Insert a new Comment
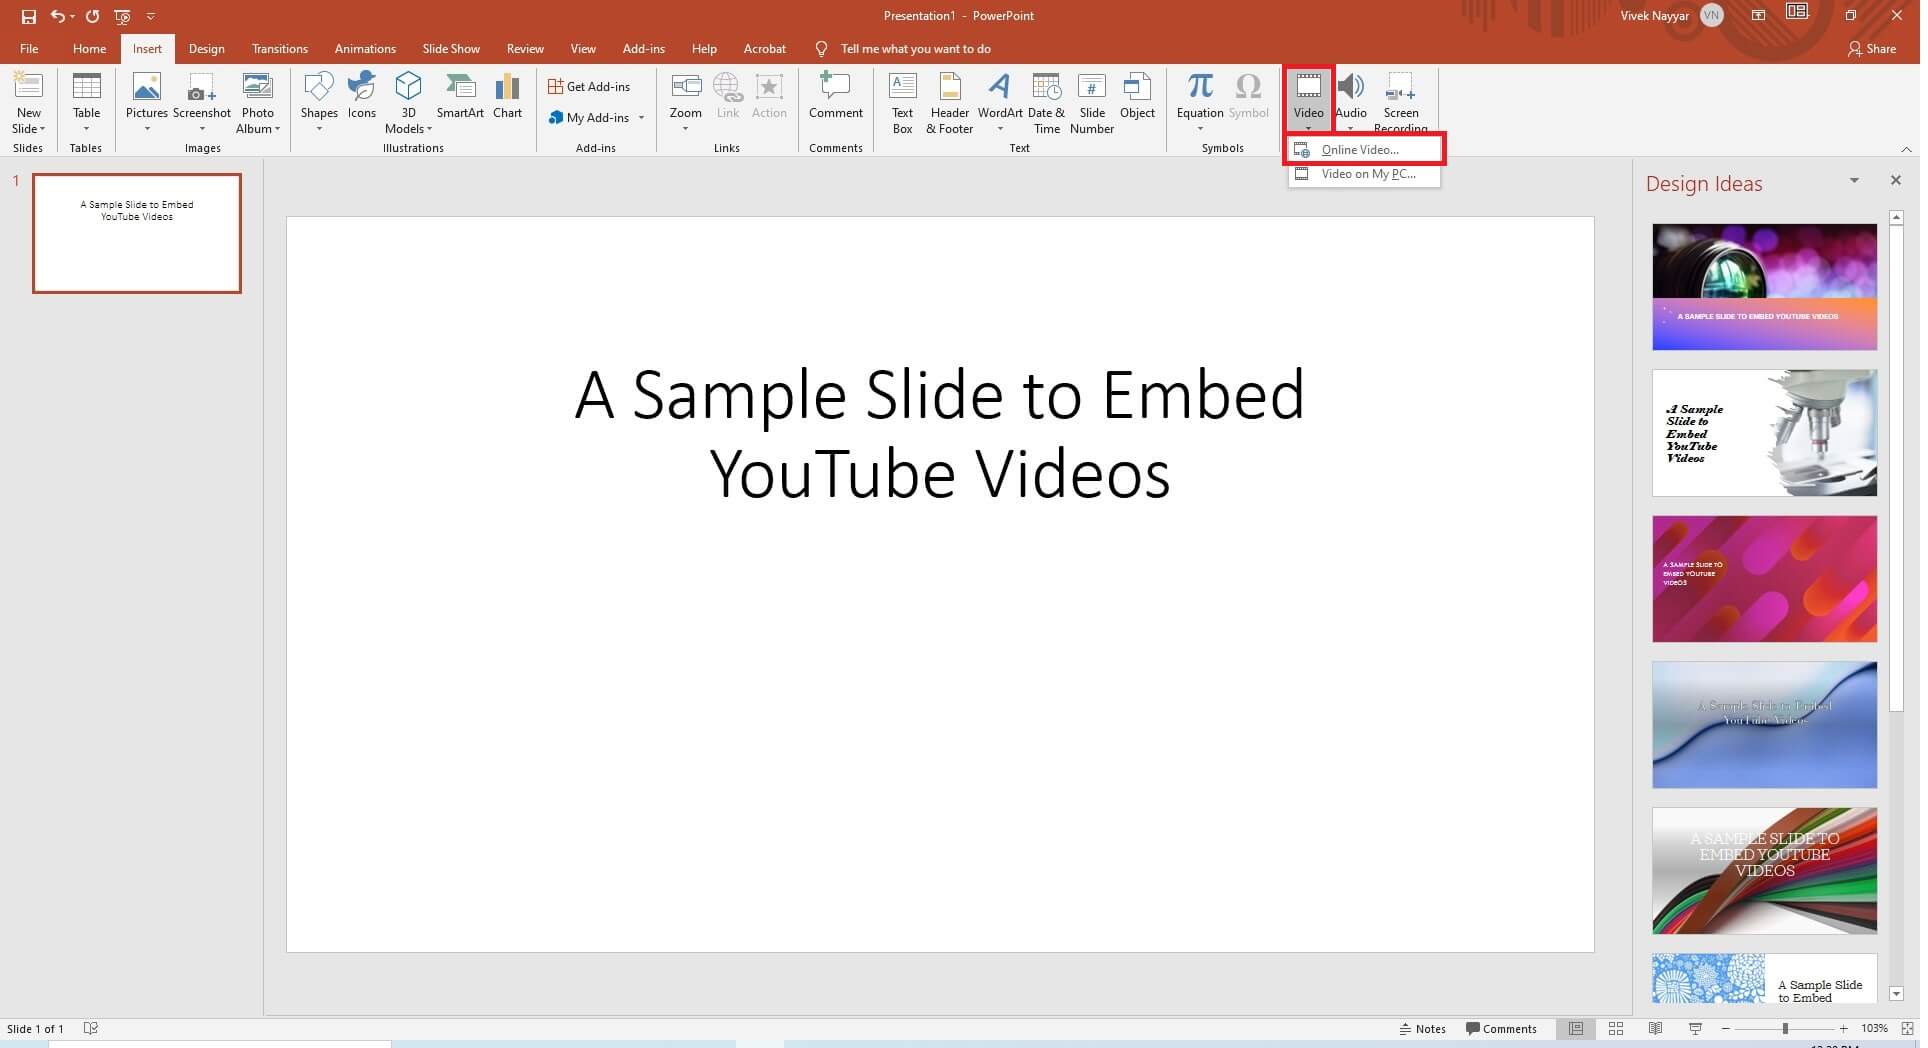 point(836,96)
